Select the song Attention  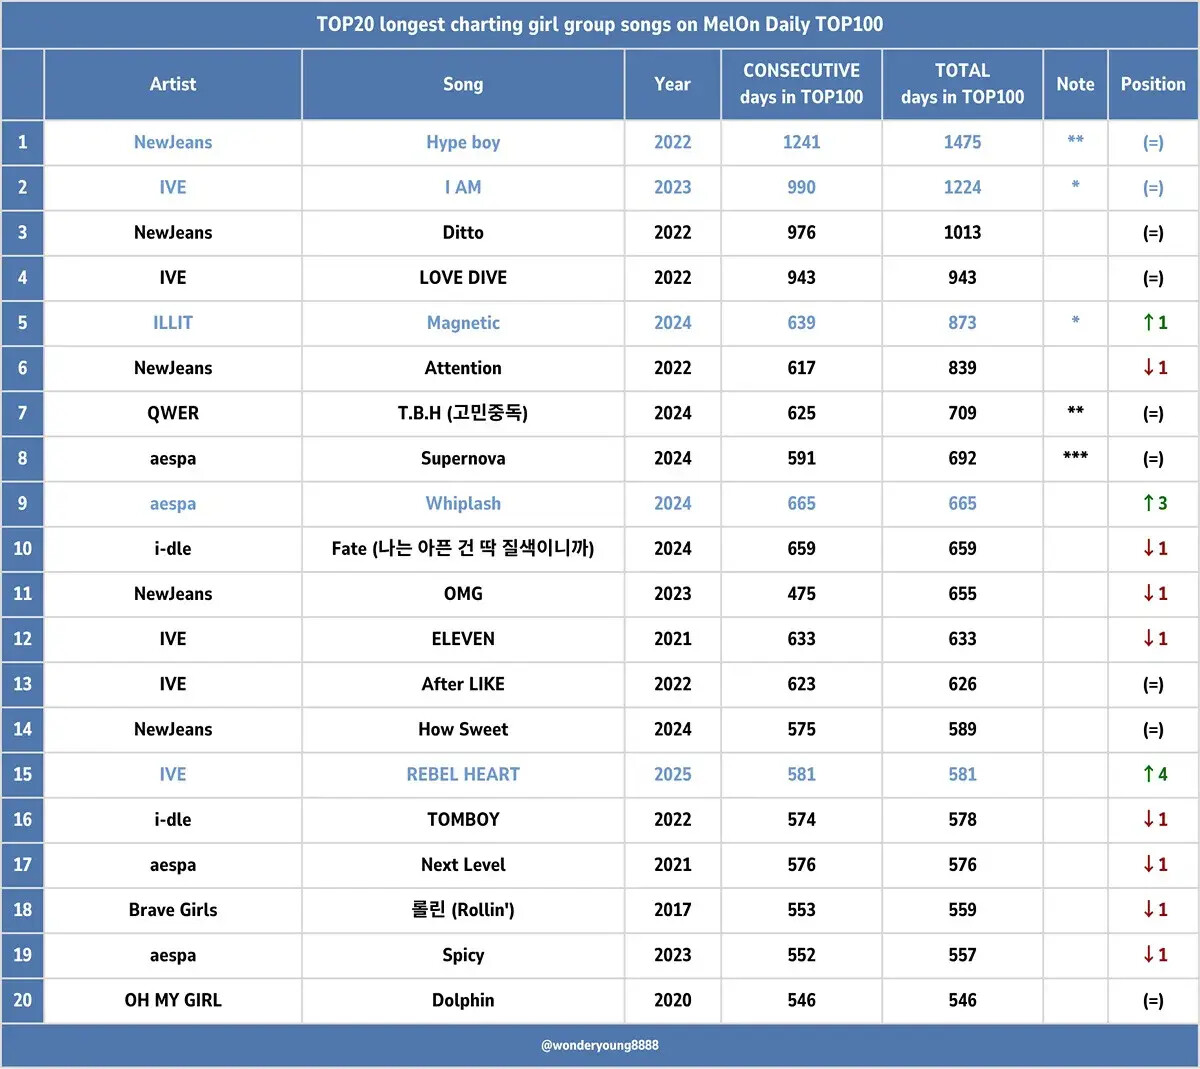[x=463, y=368]
